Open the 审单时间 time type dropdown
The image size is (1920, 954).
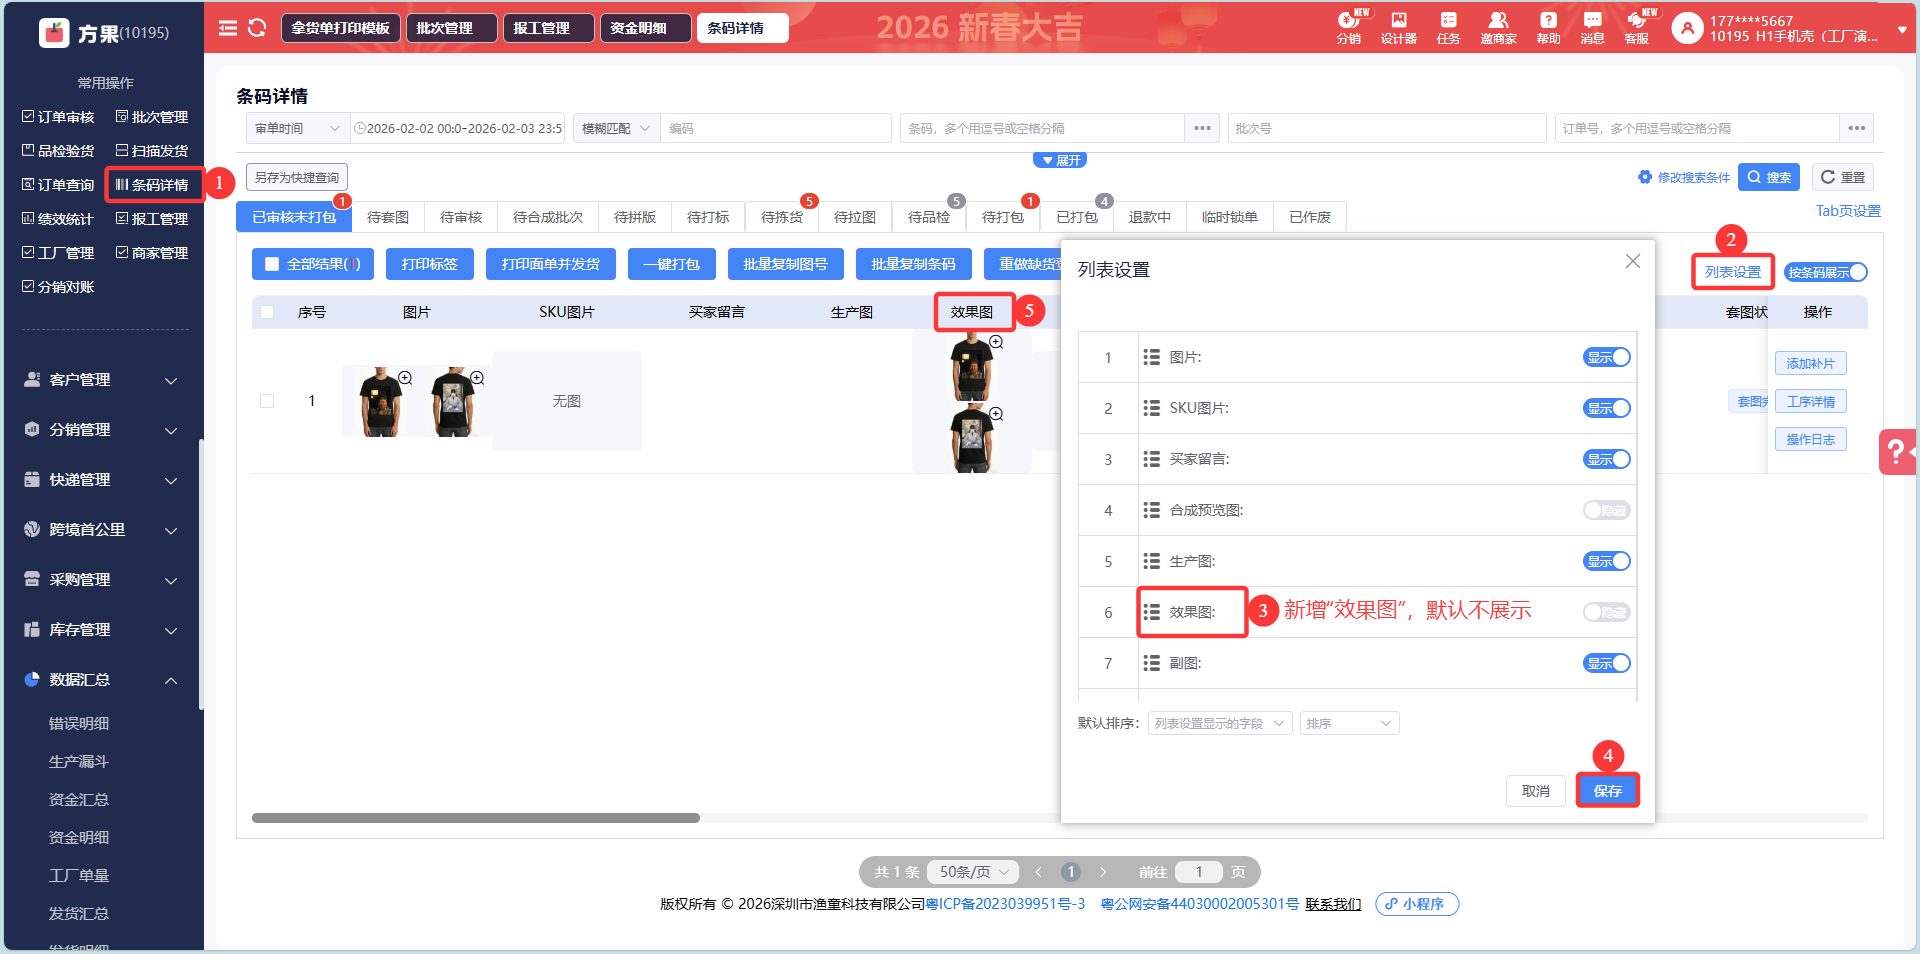click(297, 128)
